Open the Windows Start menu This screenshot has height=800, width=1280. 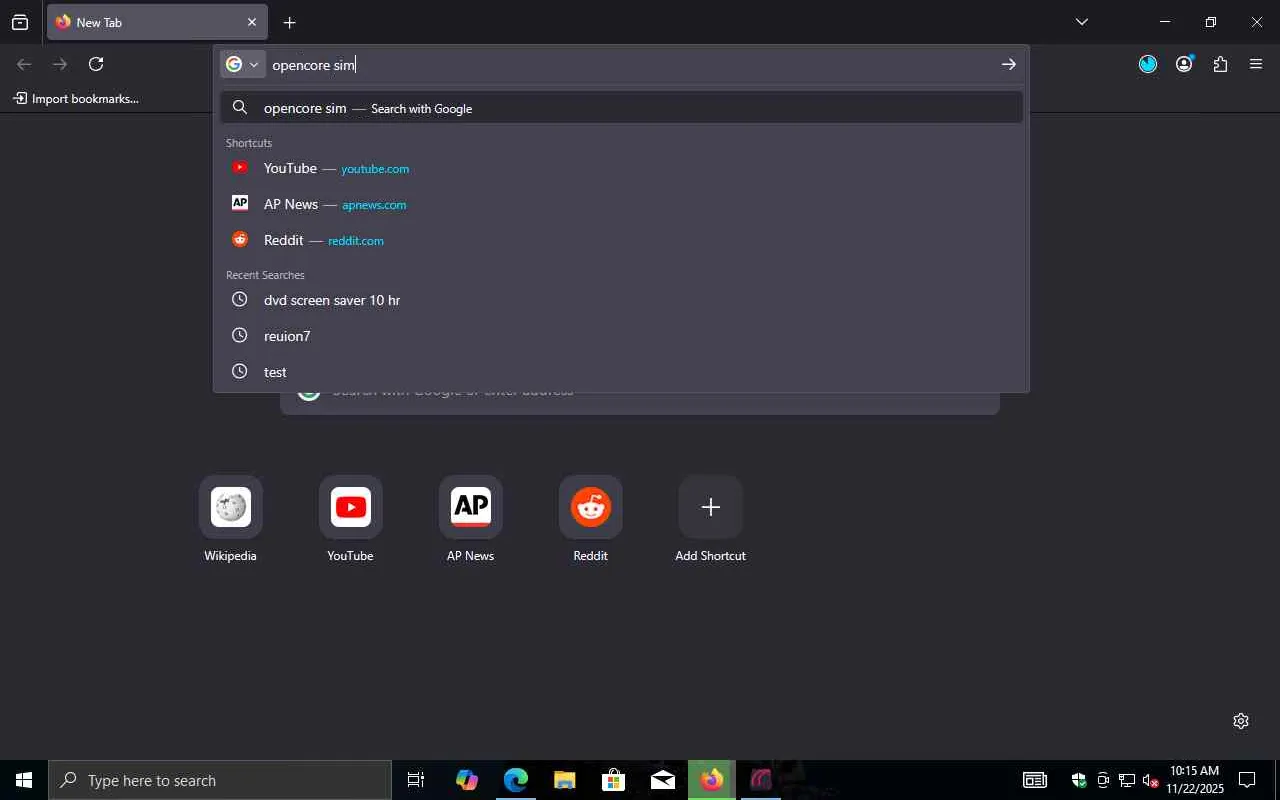pyautogui.click(x=24, y=780)
